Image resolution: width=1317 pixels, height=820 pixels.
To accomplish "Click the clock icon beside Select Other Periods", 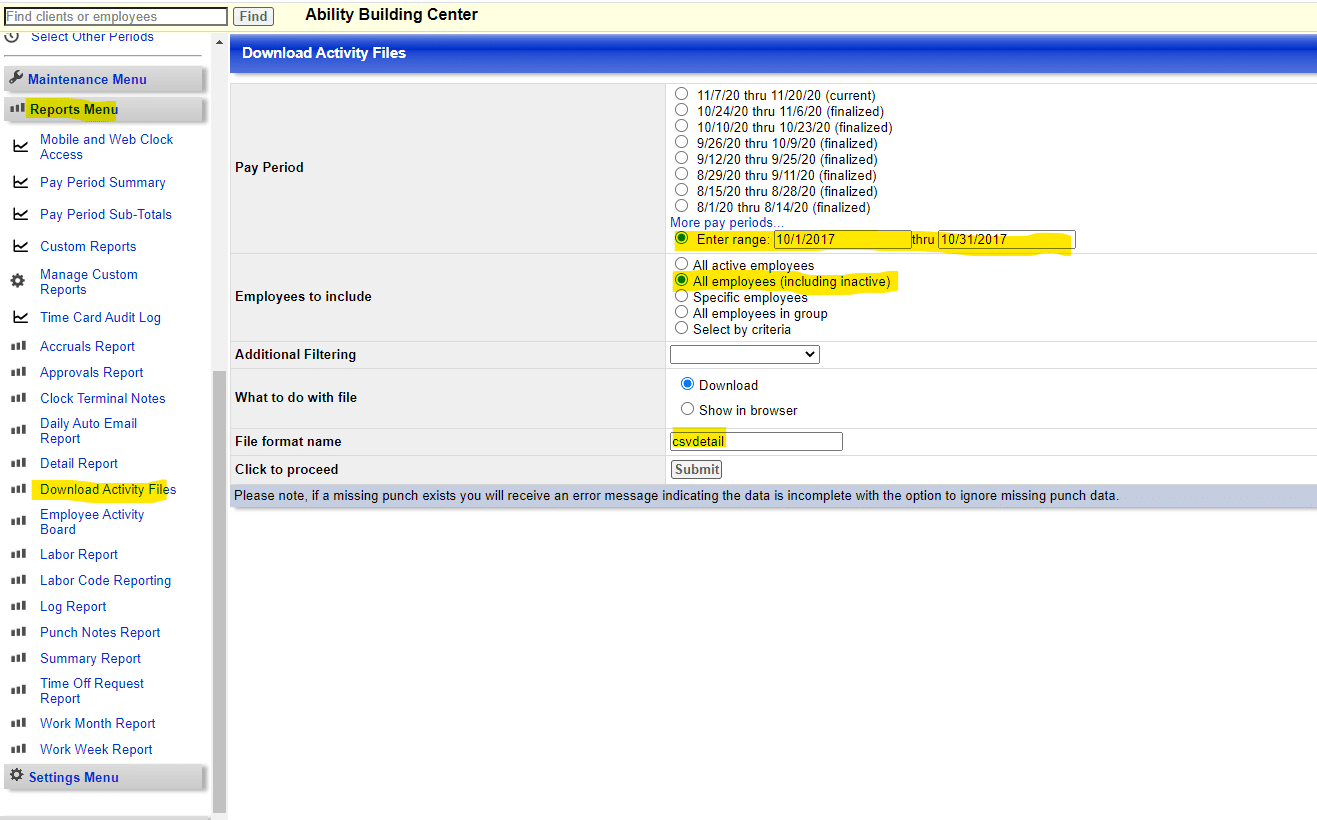I will [12, 36].
